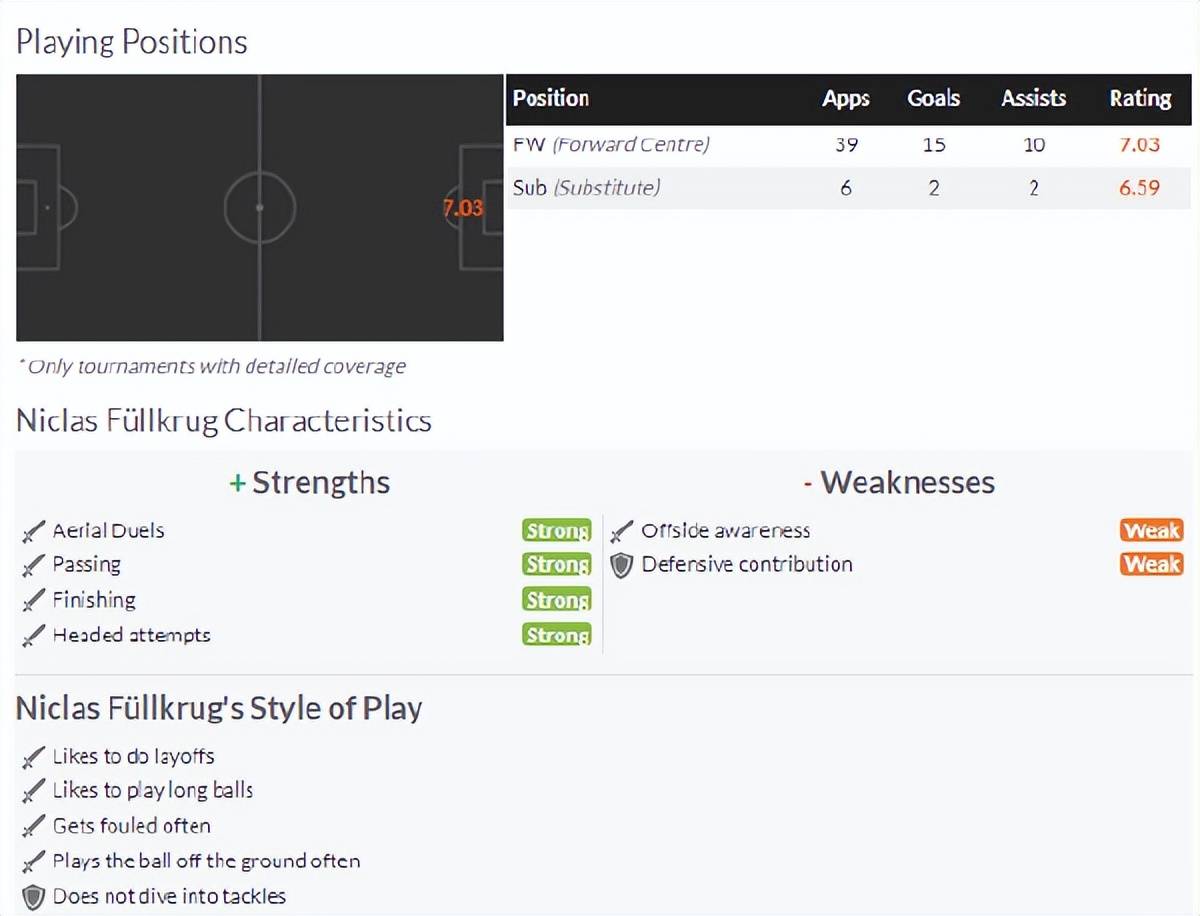
Task: Click shield icon beside Defensive contribution
Action: [622, 565]
